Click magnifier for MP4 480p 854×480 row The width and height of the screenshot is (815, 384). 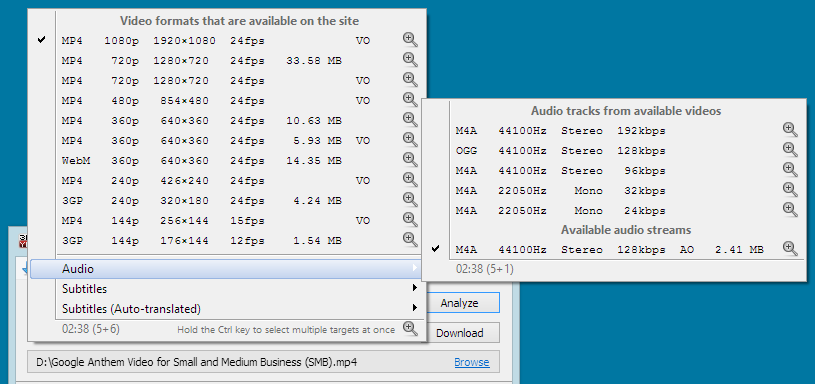point(410,100)
